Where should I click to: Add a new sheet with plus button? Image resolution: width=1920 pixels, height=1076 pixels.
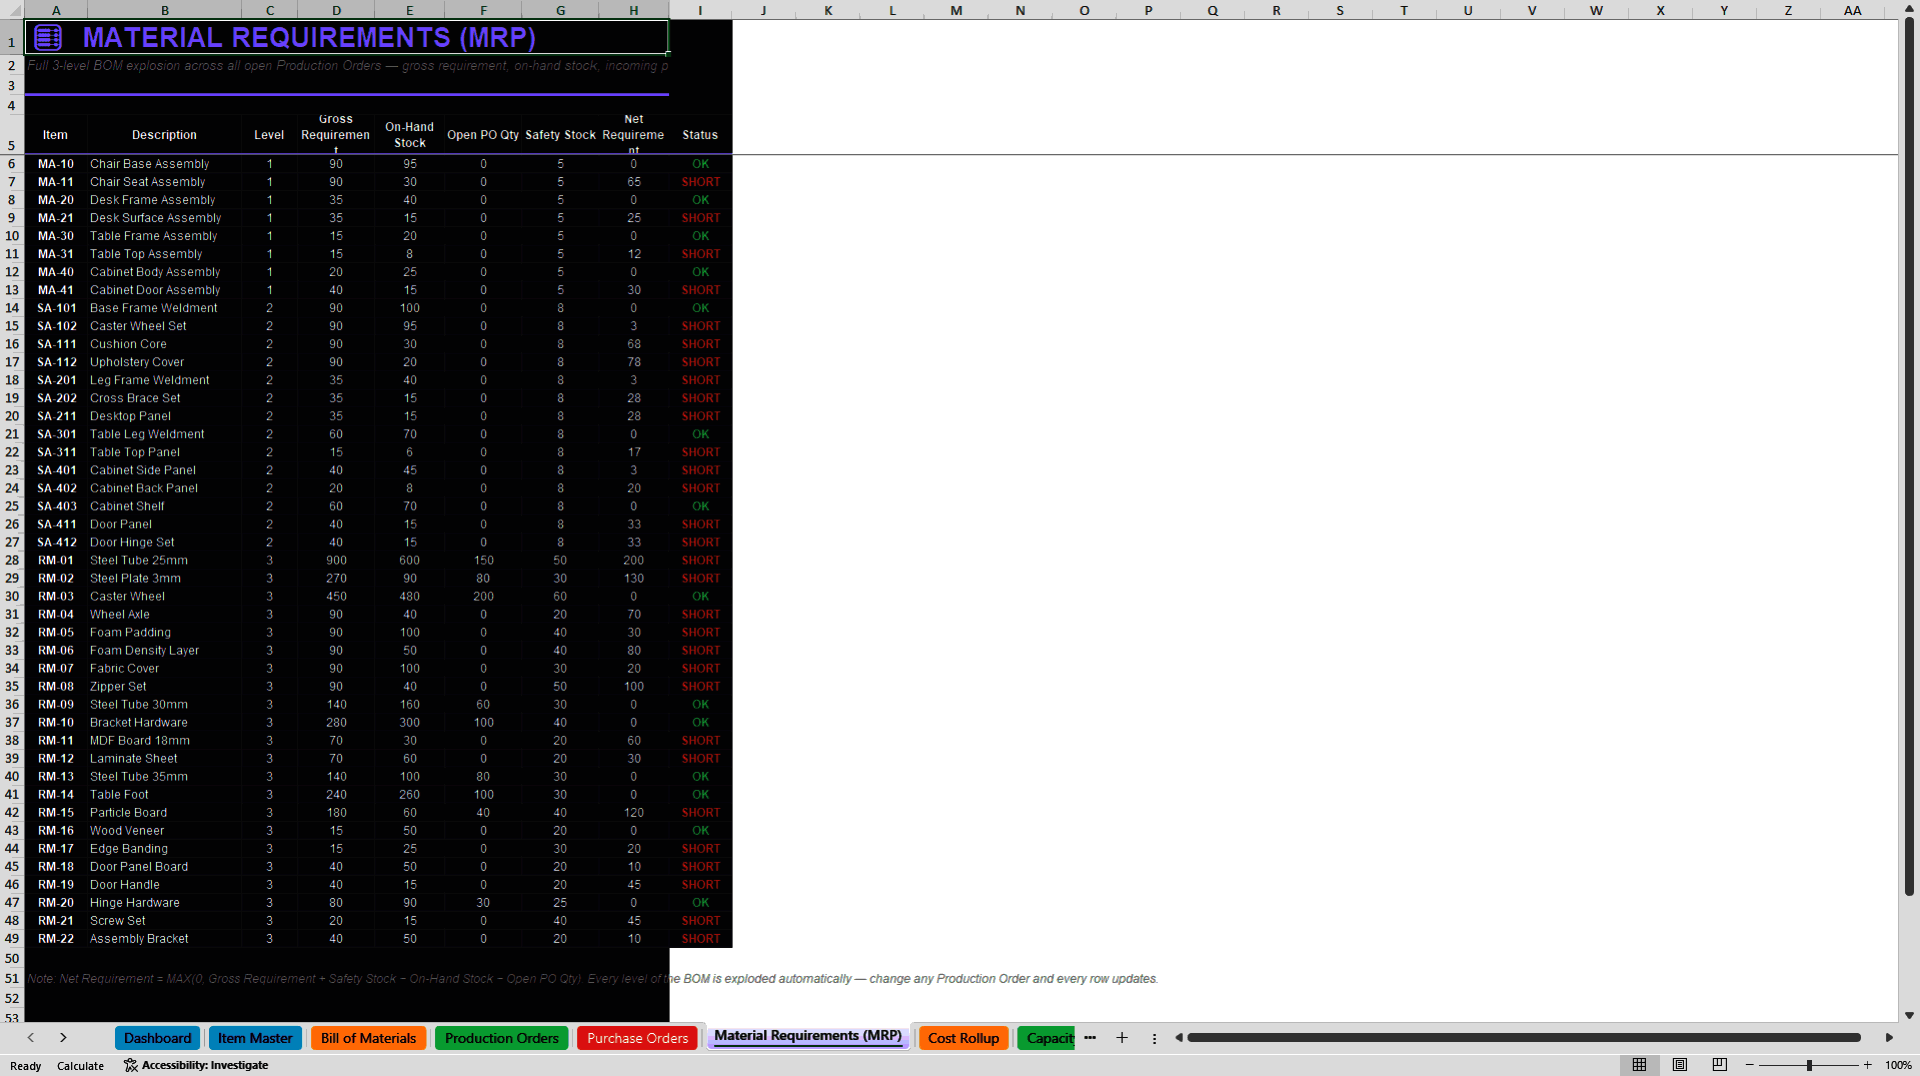[x=1122, y=1038]
